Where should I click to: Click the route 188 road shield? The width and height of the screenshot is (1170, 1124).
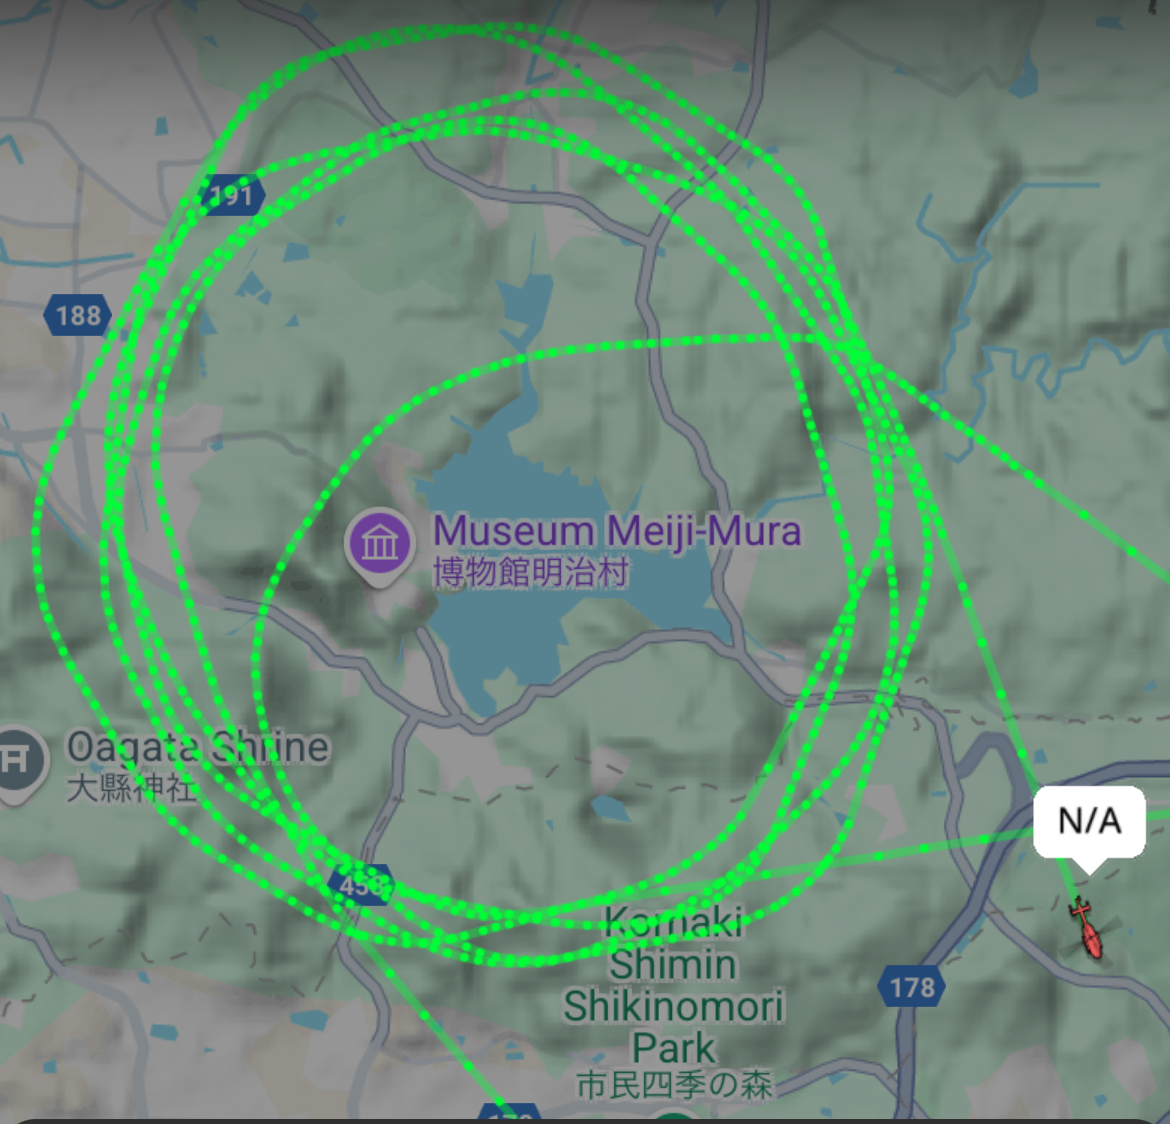tap(78, 315)
